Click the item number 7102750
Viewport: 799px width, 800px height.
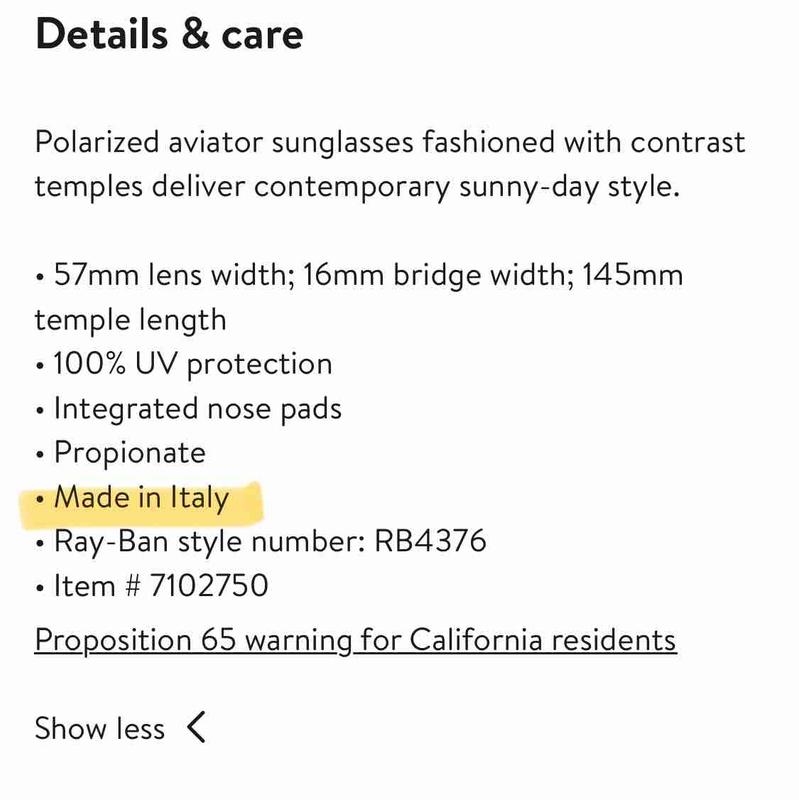209,585
